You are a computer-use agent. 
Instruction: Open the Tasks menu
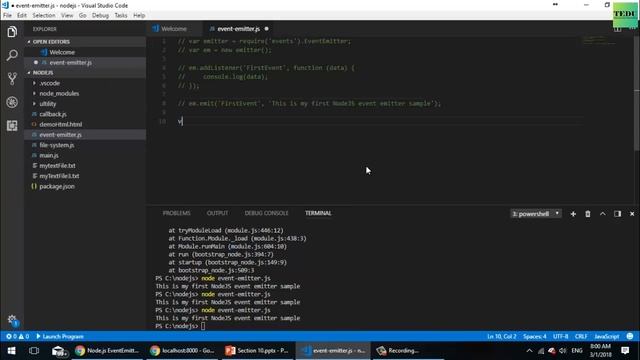[120, 16]
